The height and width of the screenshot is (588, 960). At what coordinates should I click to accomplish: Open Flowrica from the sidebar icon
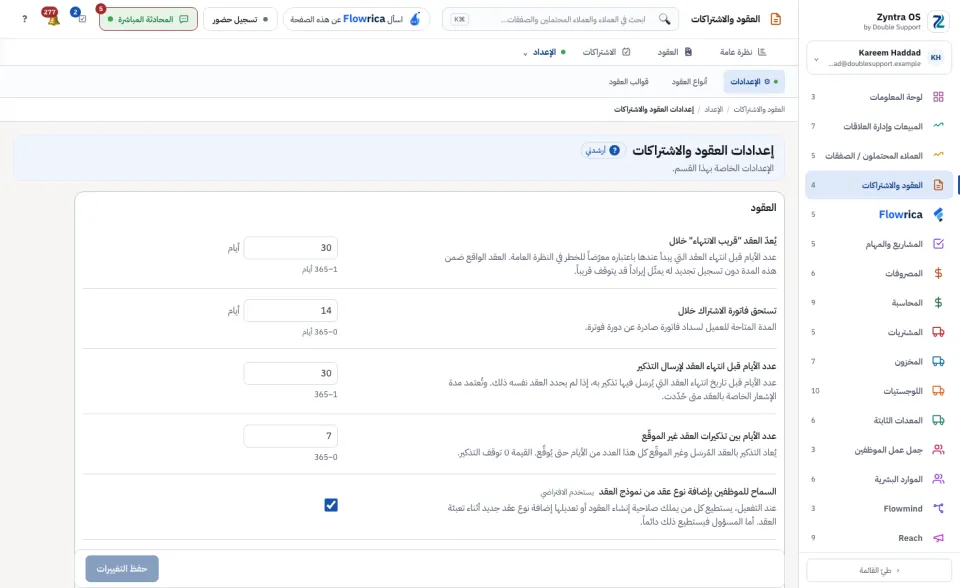pyautogui.click(x=938, y=214)
